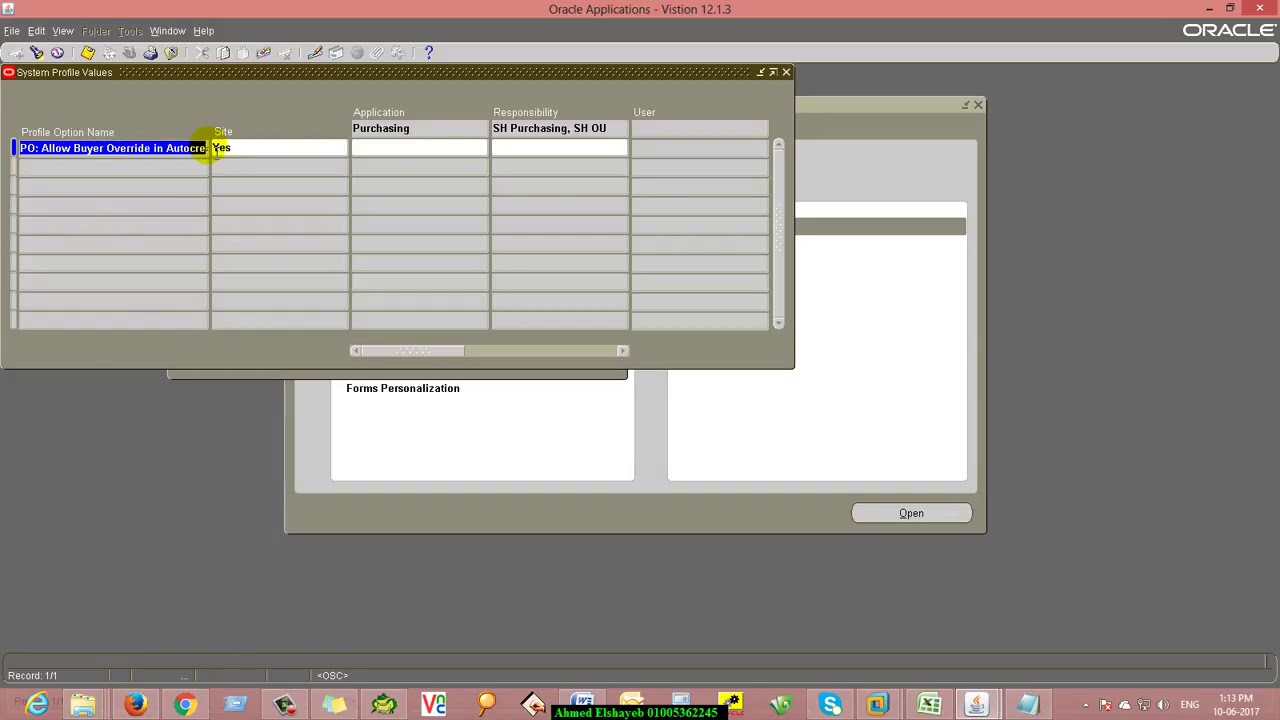Click the Cut scissors icon
The image size is (1280, 720).
click(202, 53)
